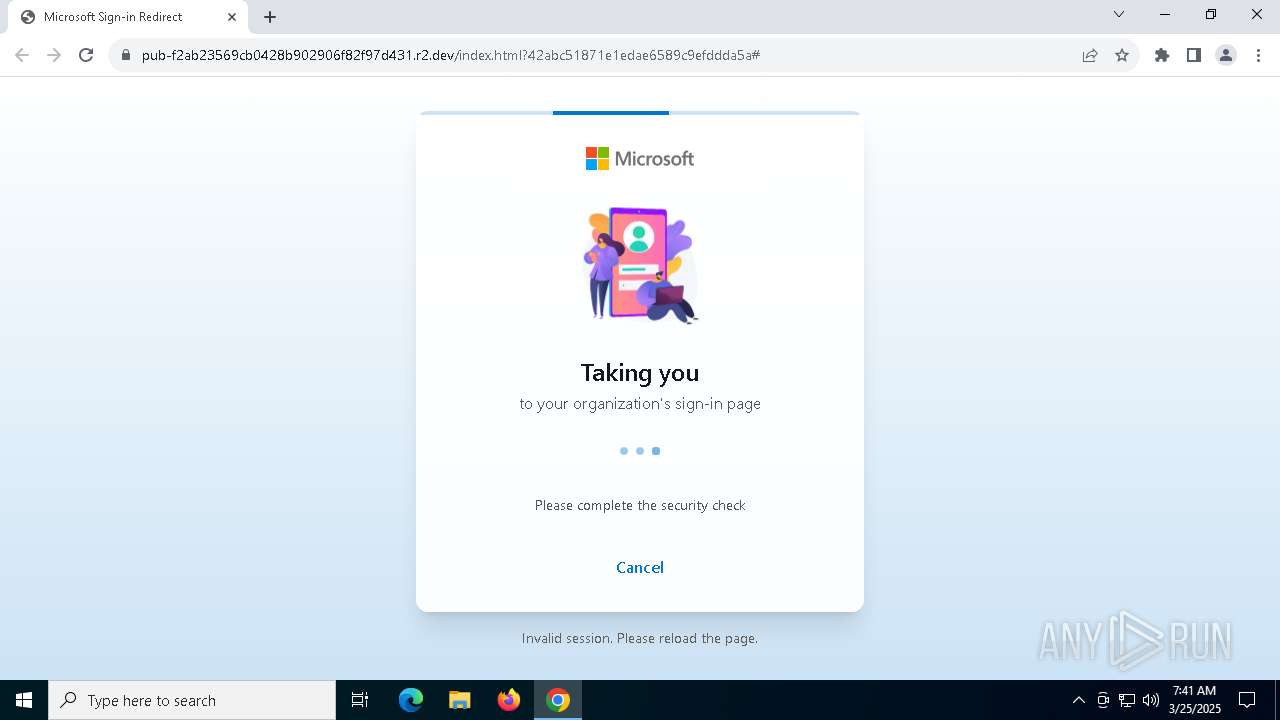Close the Microsoft Sign-in Redirect tab

(232, 17)
